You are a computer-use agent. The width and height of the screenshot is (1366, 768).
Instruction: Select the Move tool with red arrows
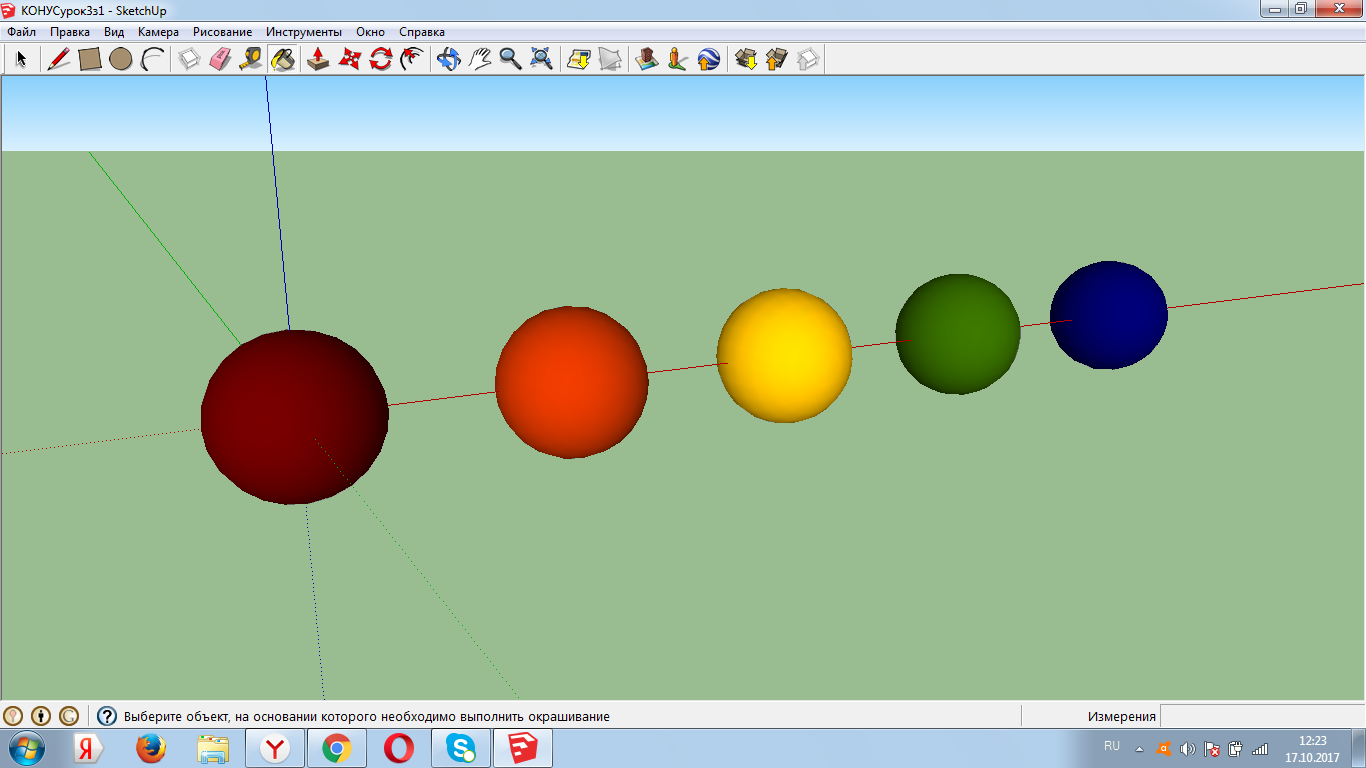[349, 59]
